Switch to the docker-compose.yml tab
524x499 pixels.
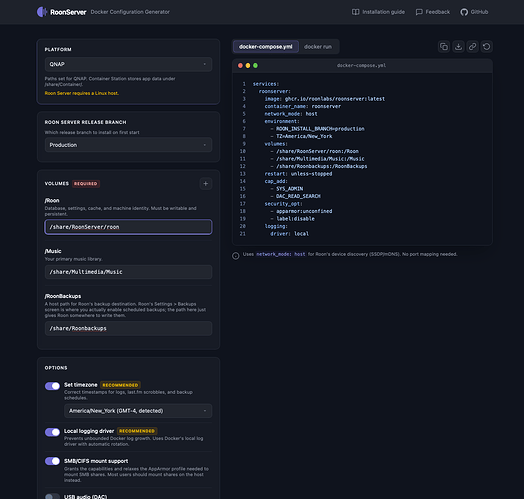(x=266, y=47)
